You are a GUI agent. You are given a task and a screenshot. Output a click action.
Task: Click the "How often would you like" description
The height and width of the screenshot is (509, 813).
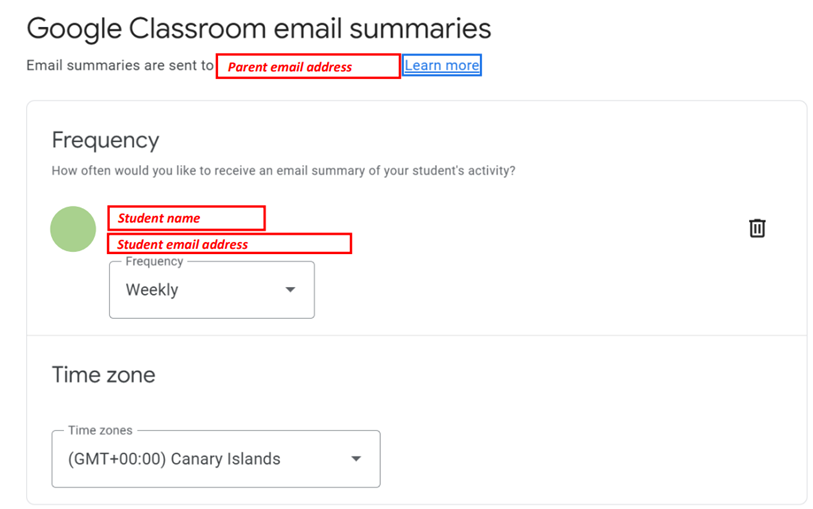pyautogui.click(x=283, y=171)
